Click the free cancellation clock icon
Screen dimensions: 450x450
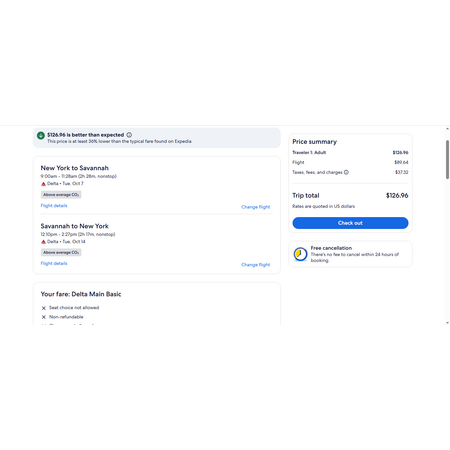[300, 254]
